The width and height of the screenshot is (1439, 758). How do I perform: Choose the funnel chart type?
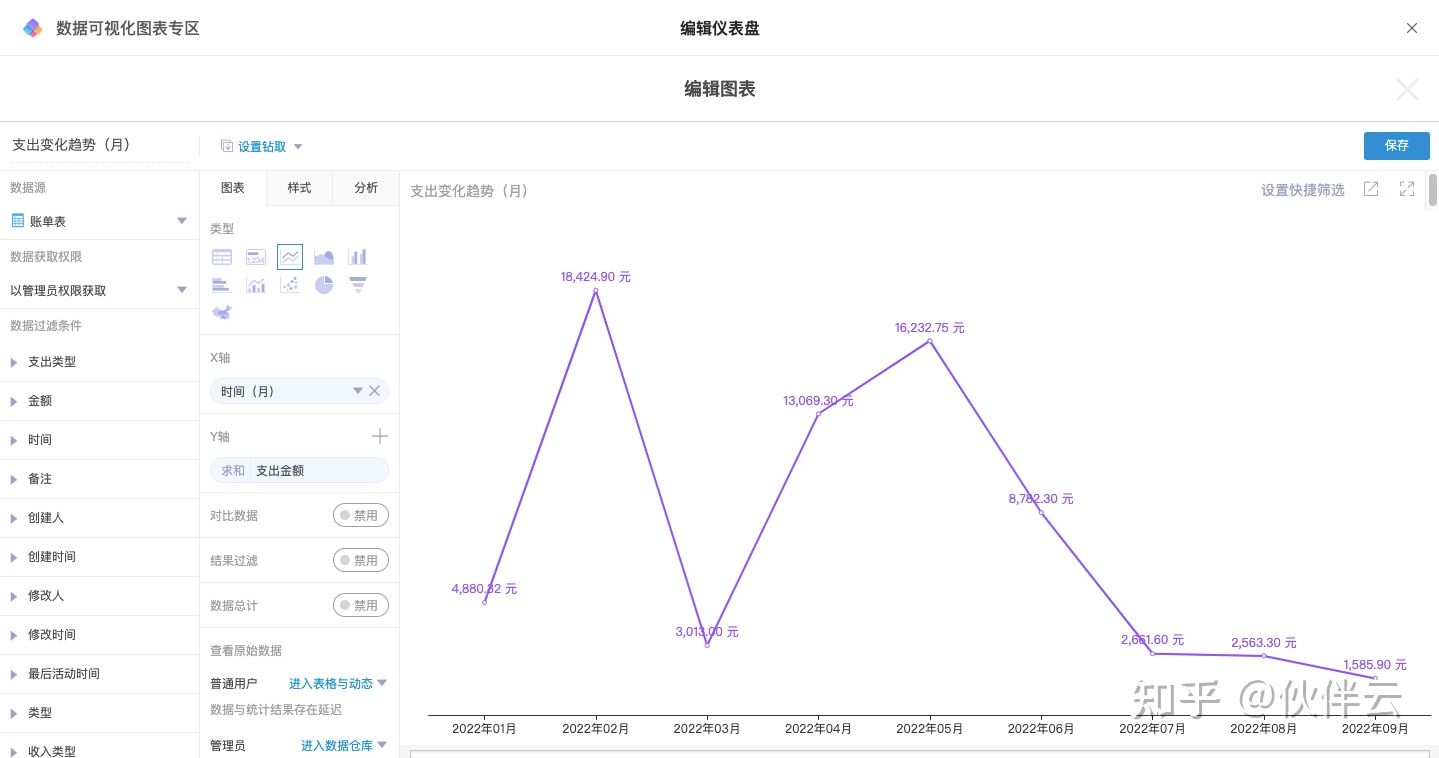(357, 285)
